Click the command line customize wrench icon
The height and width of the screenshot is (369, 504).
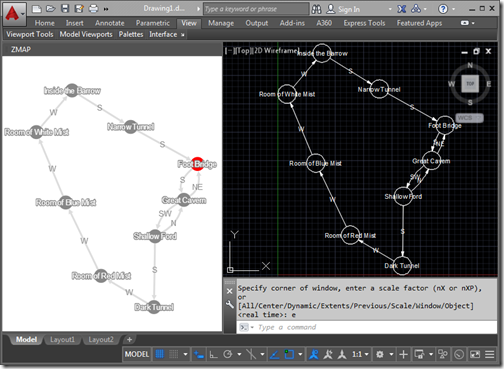pos(229,304)
